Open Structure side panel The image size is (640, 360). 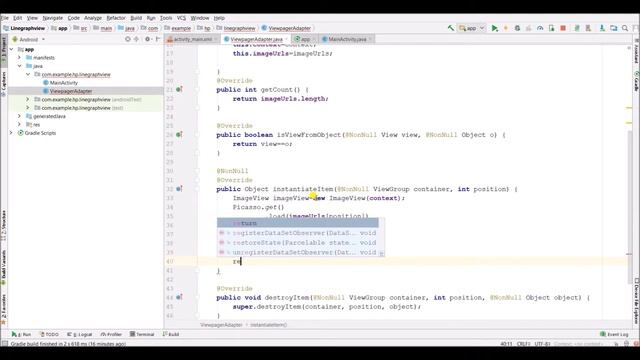pyautogui.click(x=4, y=224)
